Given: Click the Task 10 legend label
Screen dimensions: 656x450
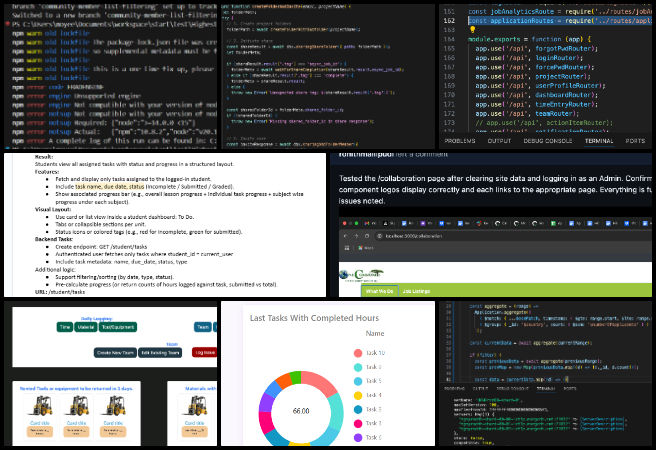Looking at the screenshot, I should [x=375, y=353].
